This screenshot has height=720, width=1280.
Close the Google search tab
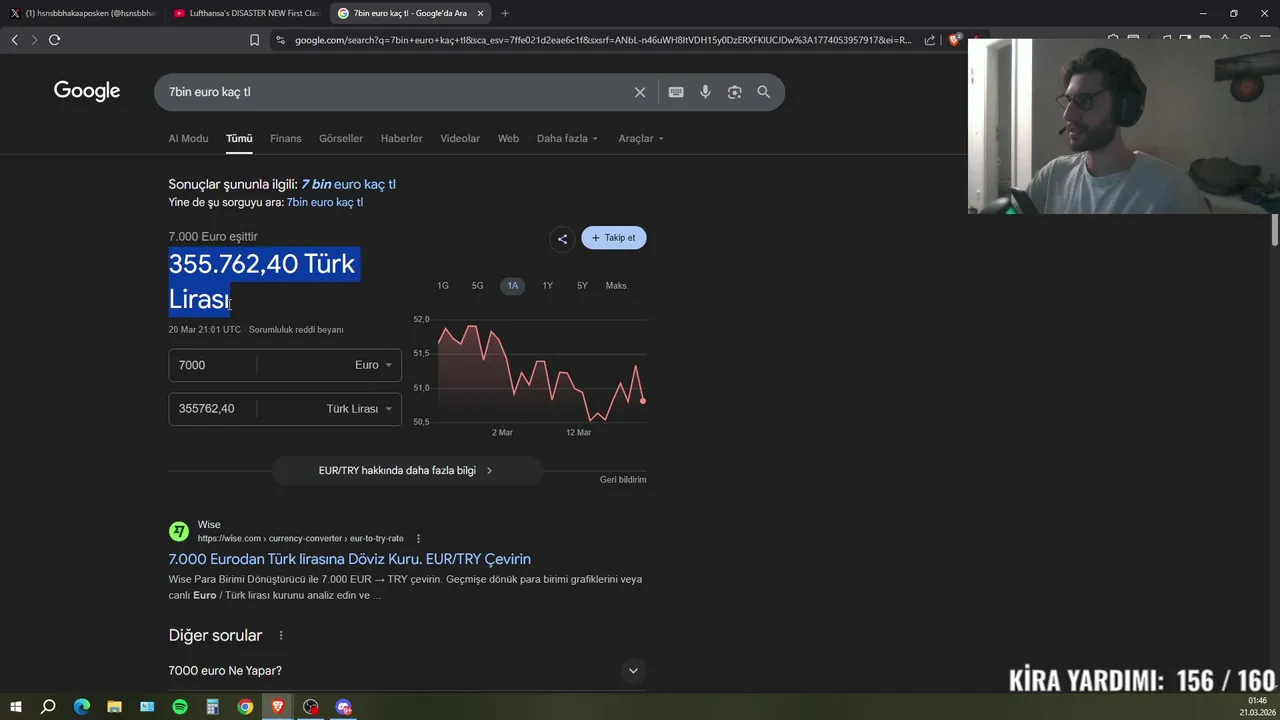481,13
